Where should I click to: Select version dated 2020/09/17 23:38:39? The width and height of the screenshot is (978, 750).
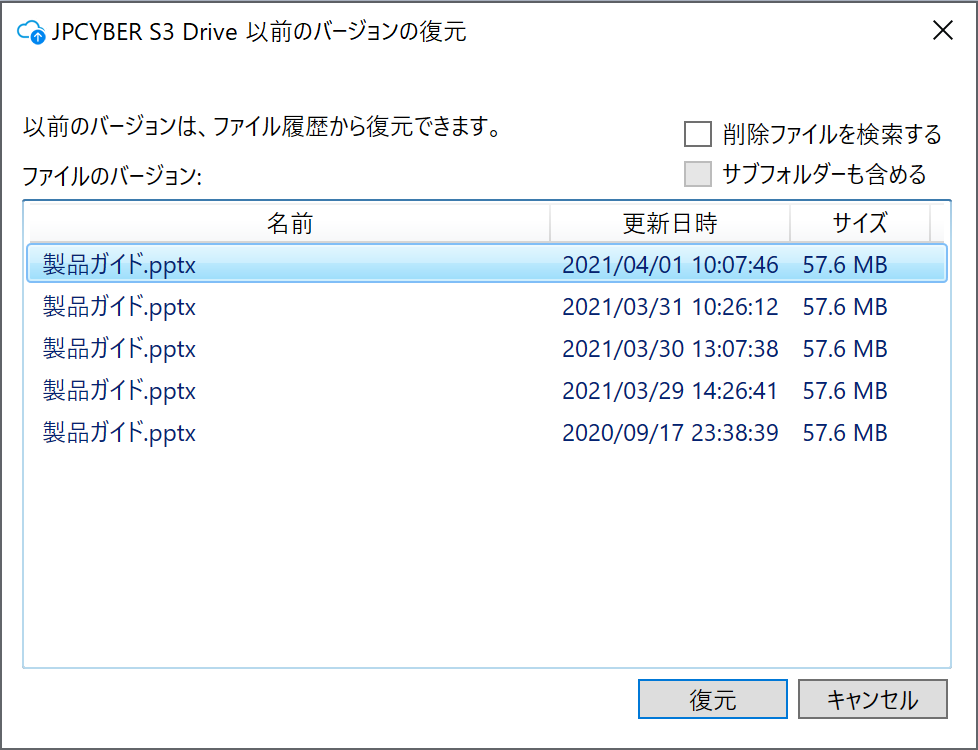pyautogui.click(x=487, y=432)
